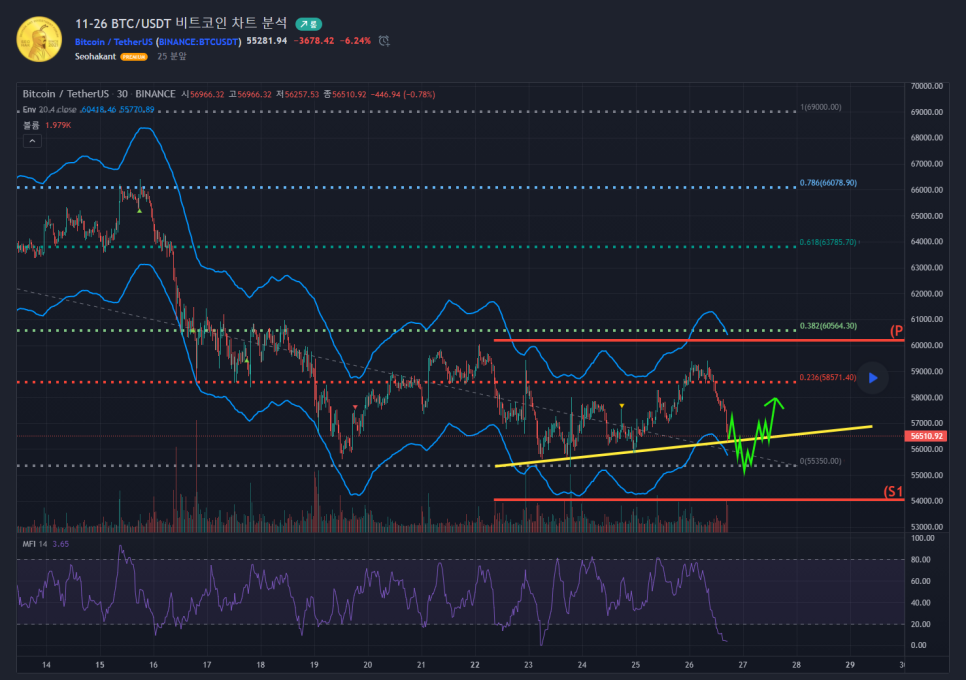Click the green Long badge next to title
Image resolution: width=966 pixels, height=680 pixels.
tap(308, 23)
